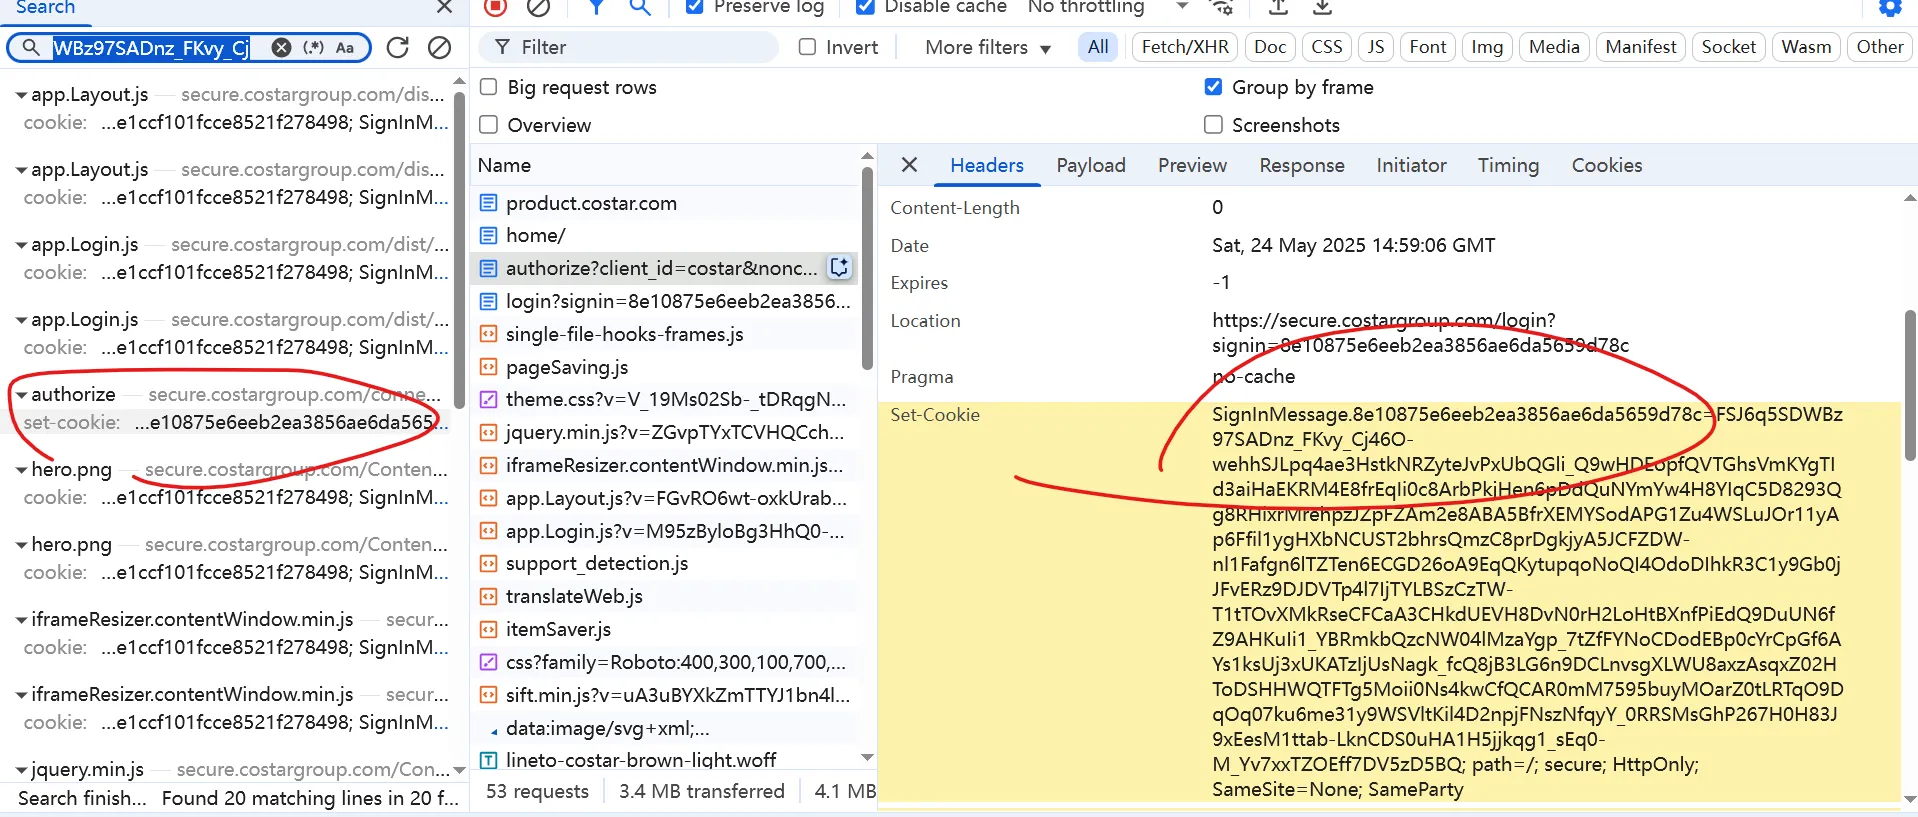1918x817 pixels.
Task: Collapse first app.Login.js search result
Action: coord(21,245)
